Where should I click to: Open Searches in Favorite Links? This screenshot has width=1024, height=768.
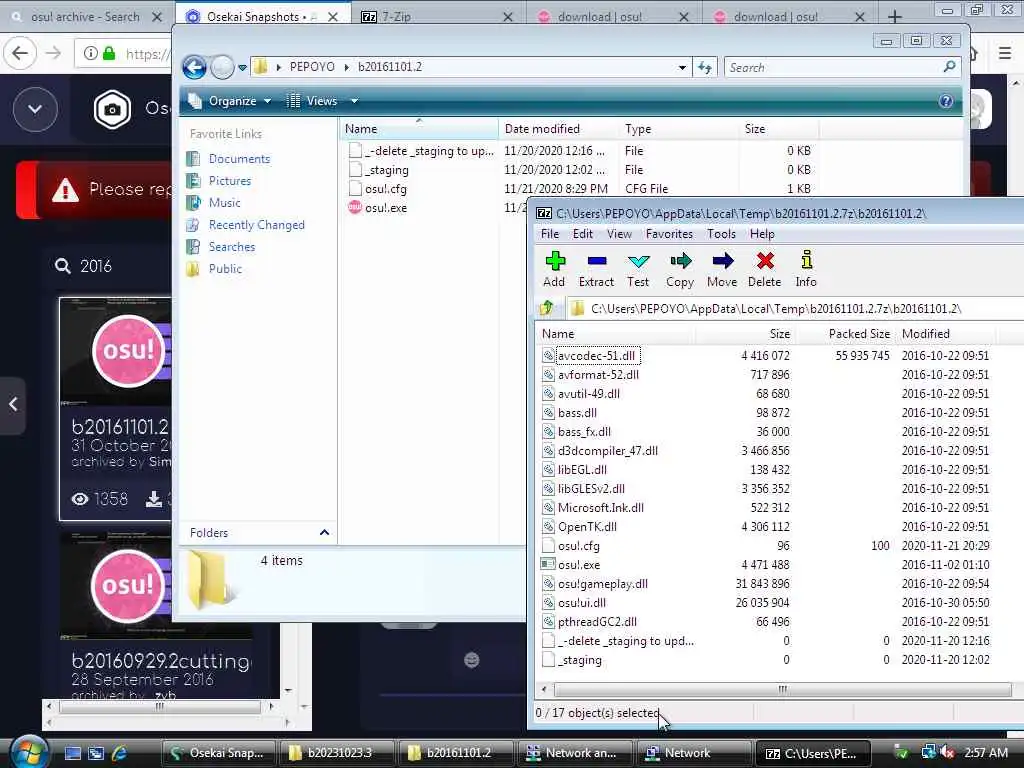pyautogui.click(x=232, y=247)
